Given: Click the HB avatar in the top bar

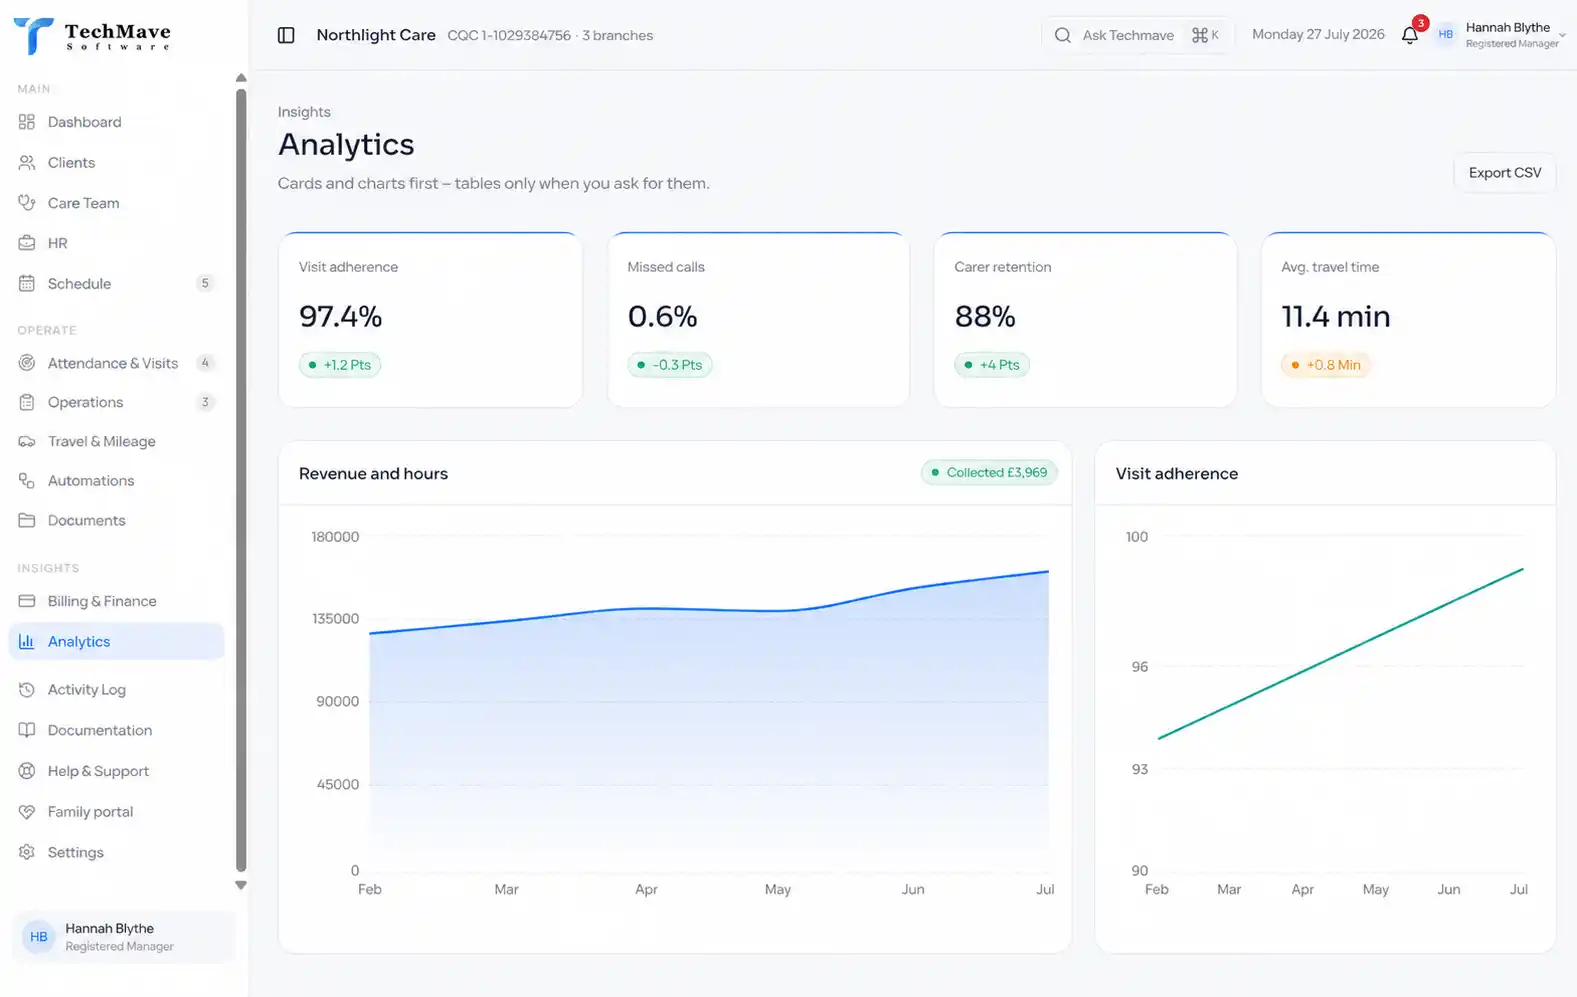Looking at the screenshot, I should (1445, 35).
